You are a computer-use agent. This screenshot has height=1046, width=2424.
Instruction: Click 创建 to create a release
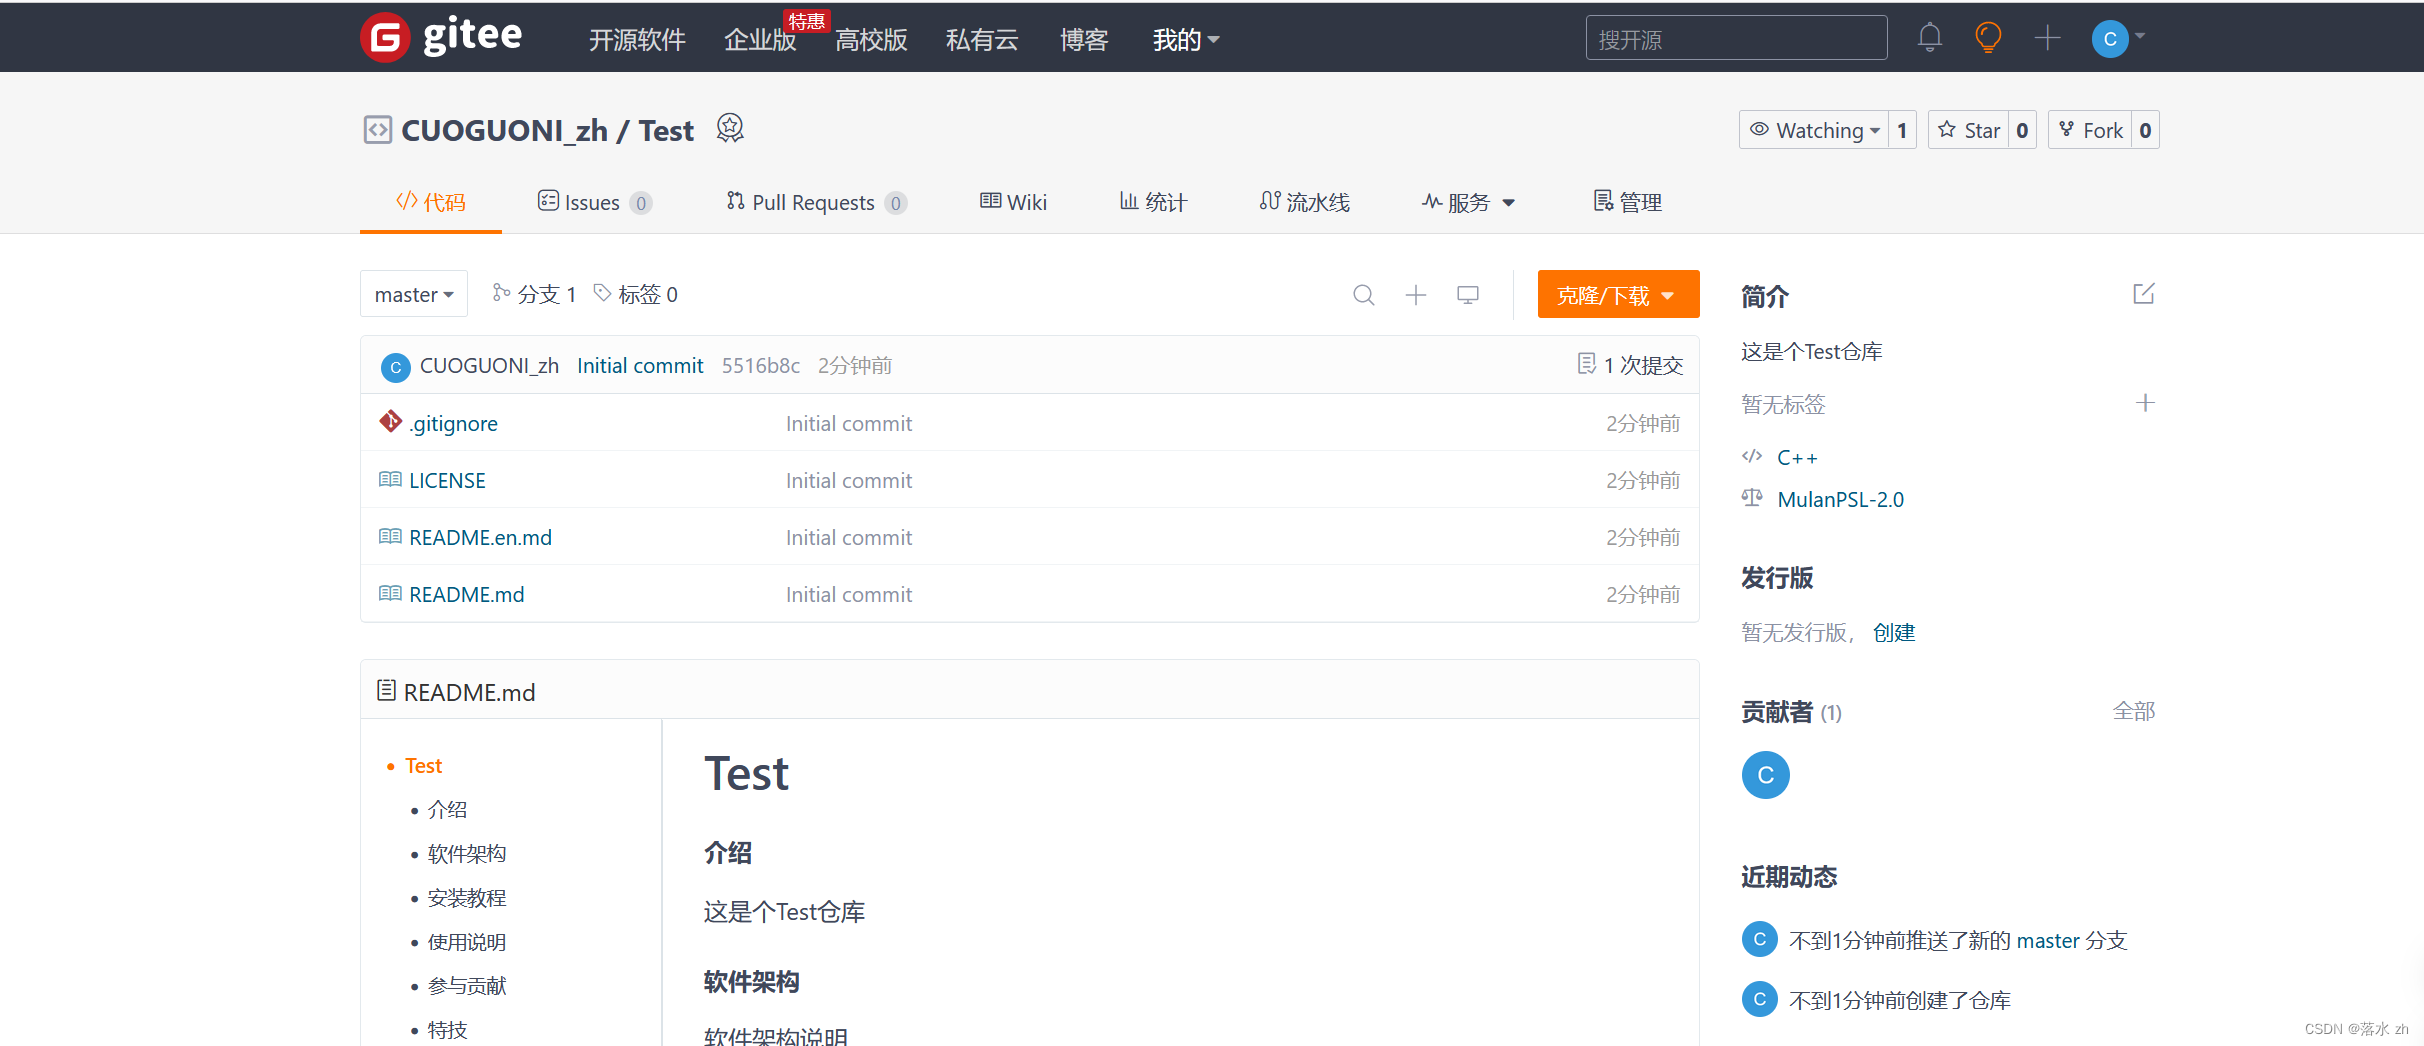pos(1894,632)
